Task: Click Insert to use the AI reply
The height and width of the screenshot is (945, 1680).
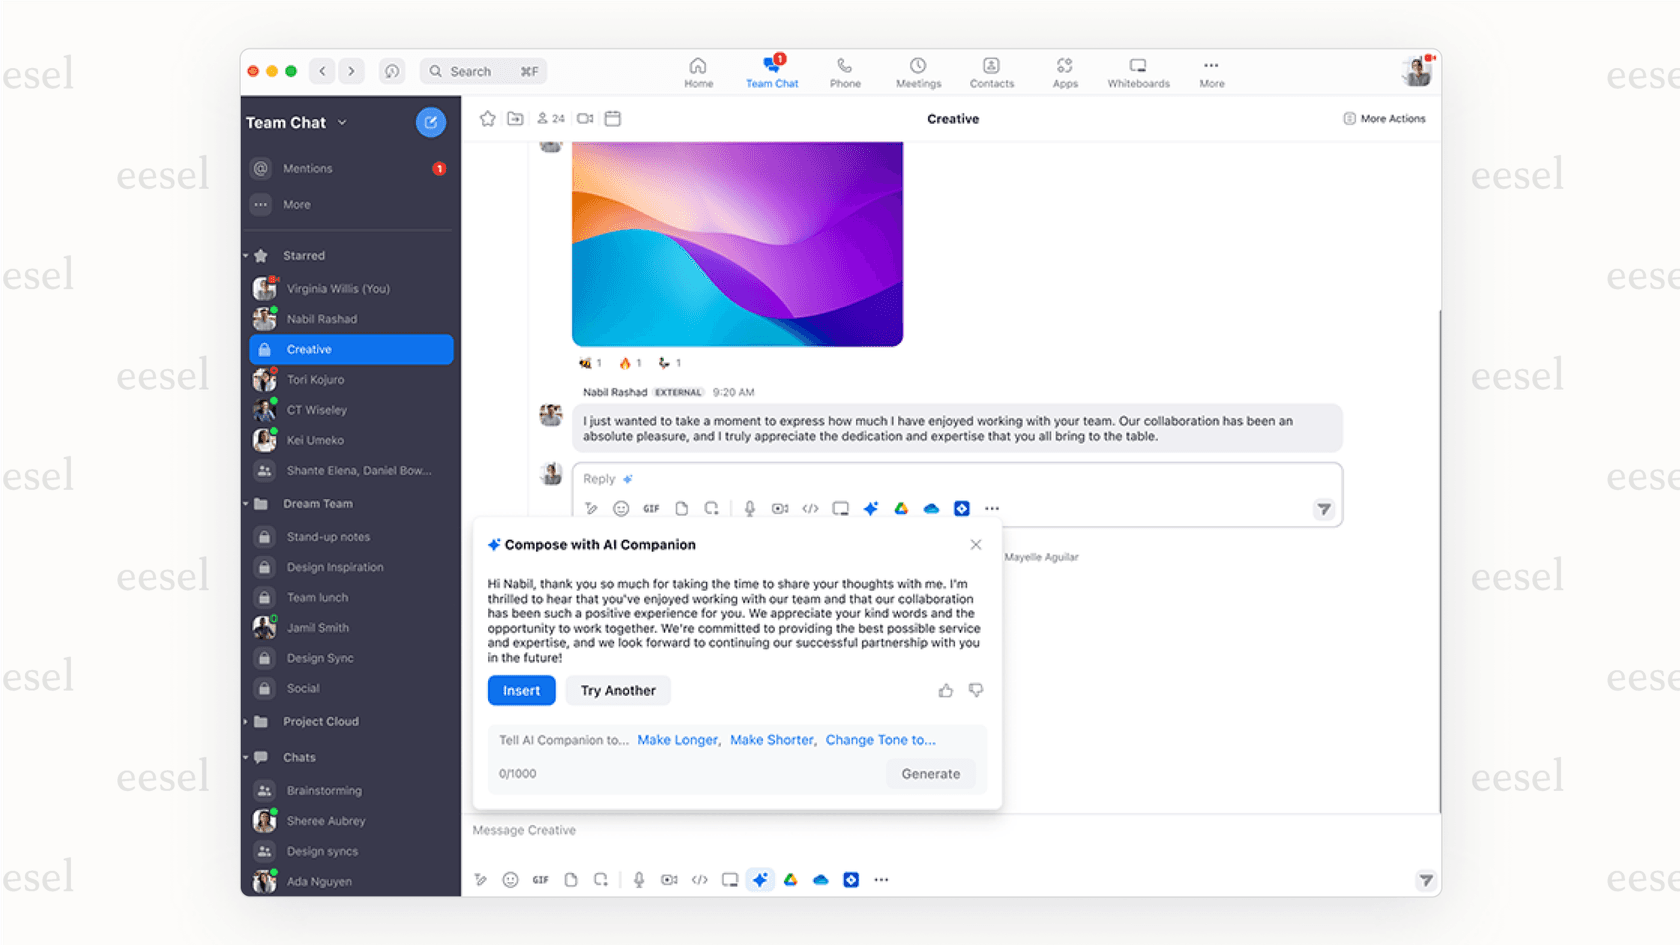Action: pyautogui.click(x=521, y=690)
